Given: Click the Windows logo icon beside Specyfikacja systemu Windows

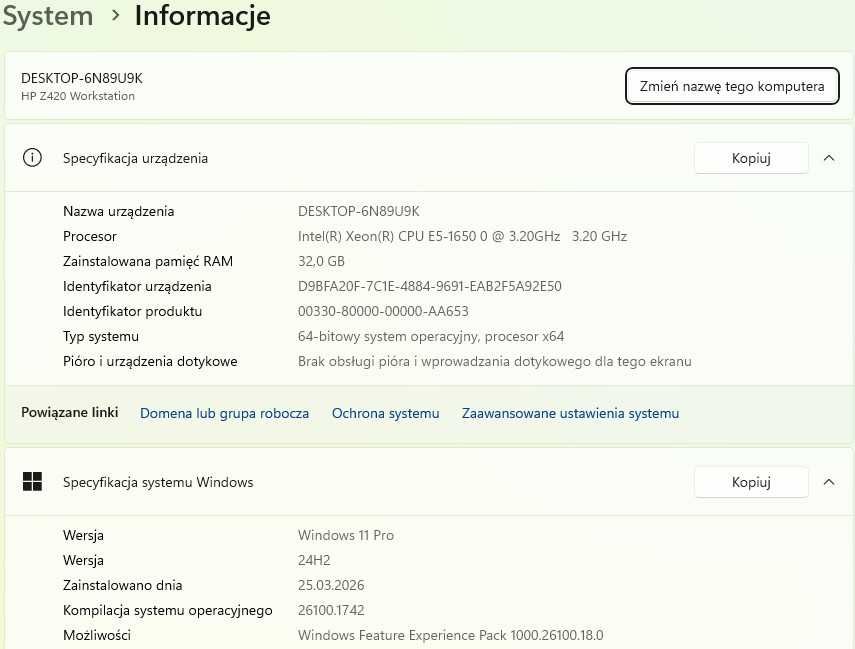Looking at the screenshot, I should tap(32, 482).
